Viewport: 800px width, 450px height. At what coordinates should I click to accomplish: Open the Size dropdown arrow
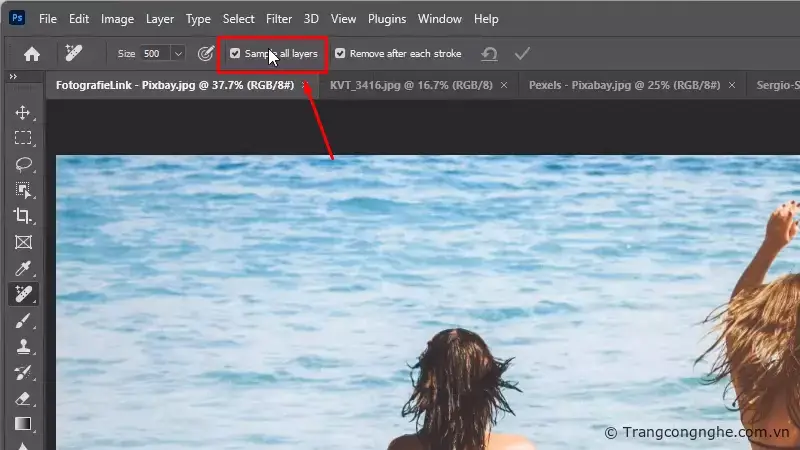pyautogui.click(x=178, y=54)
